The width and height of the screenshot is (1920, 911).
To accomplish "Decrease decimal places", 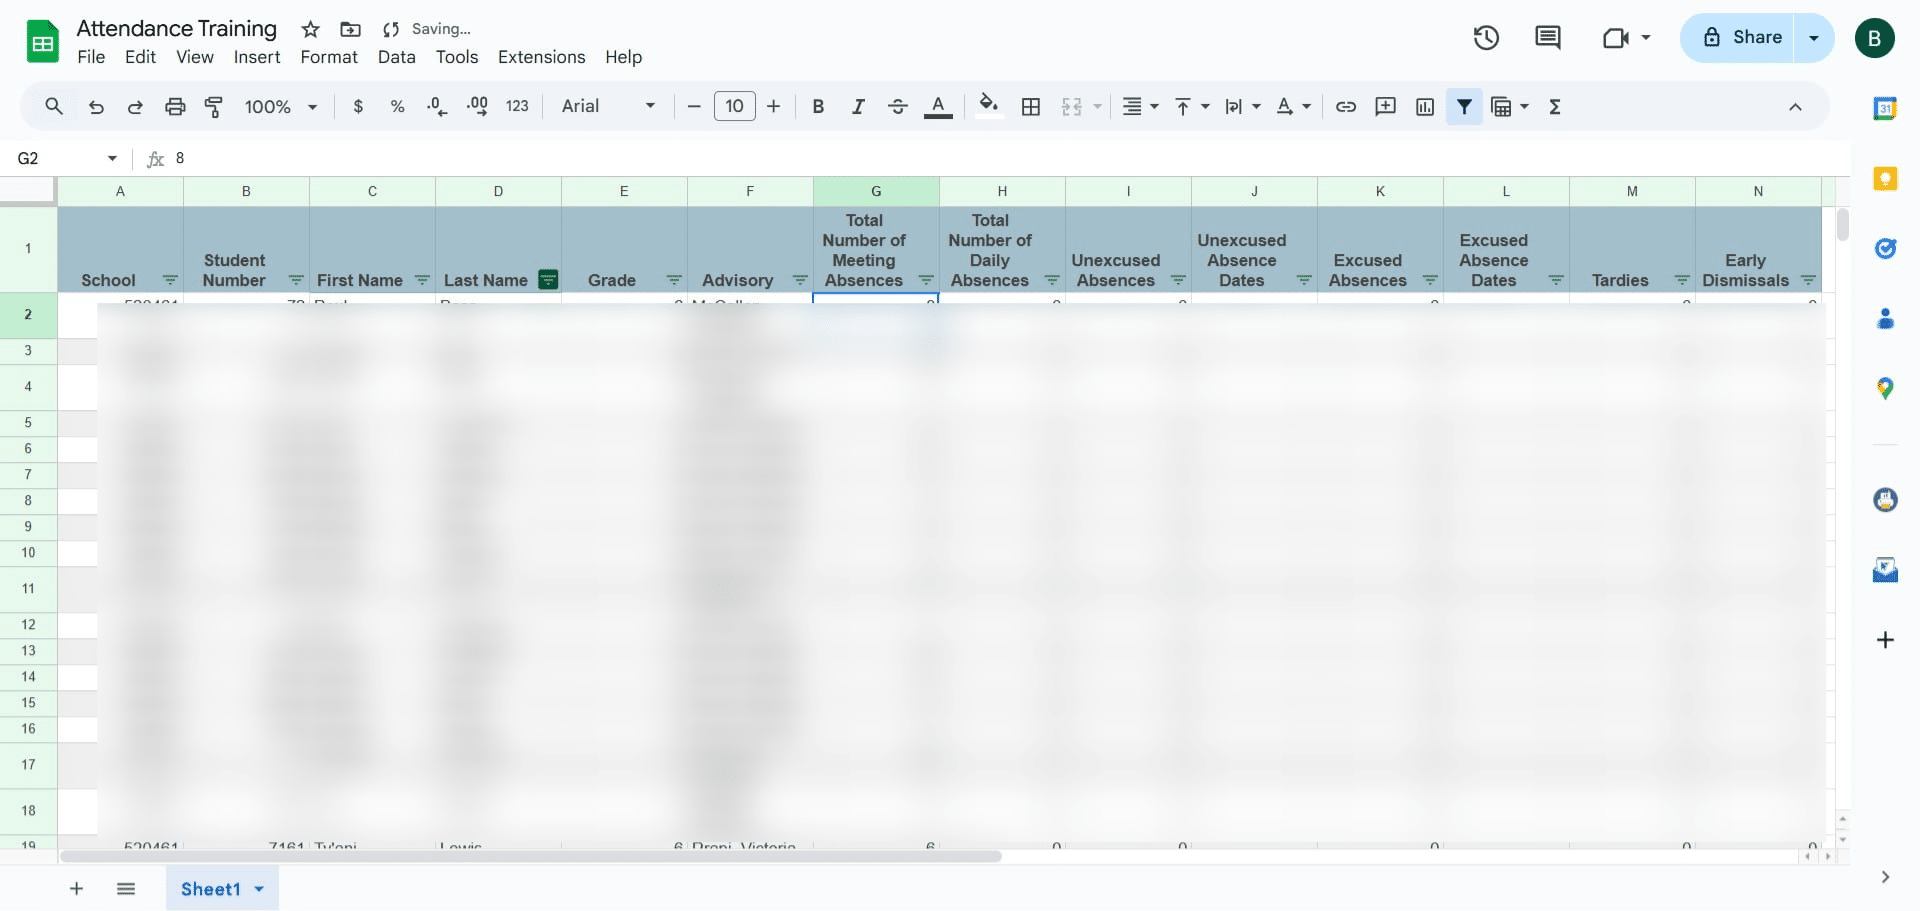I will point(437,106).
